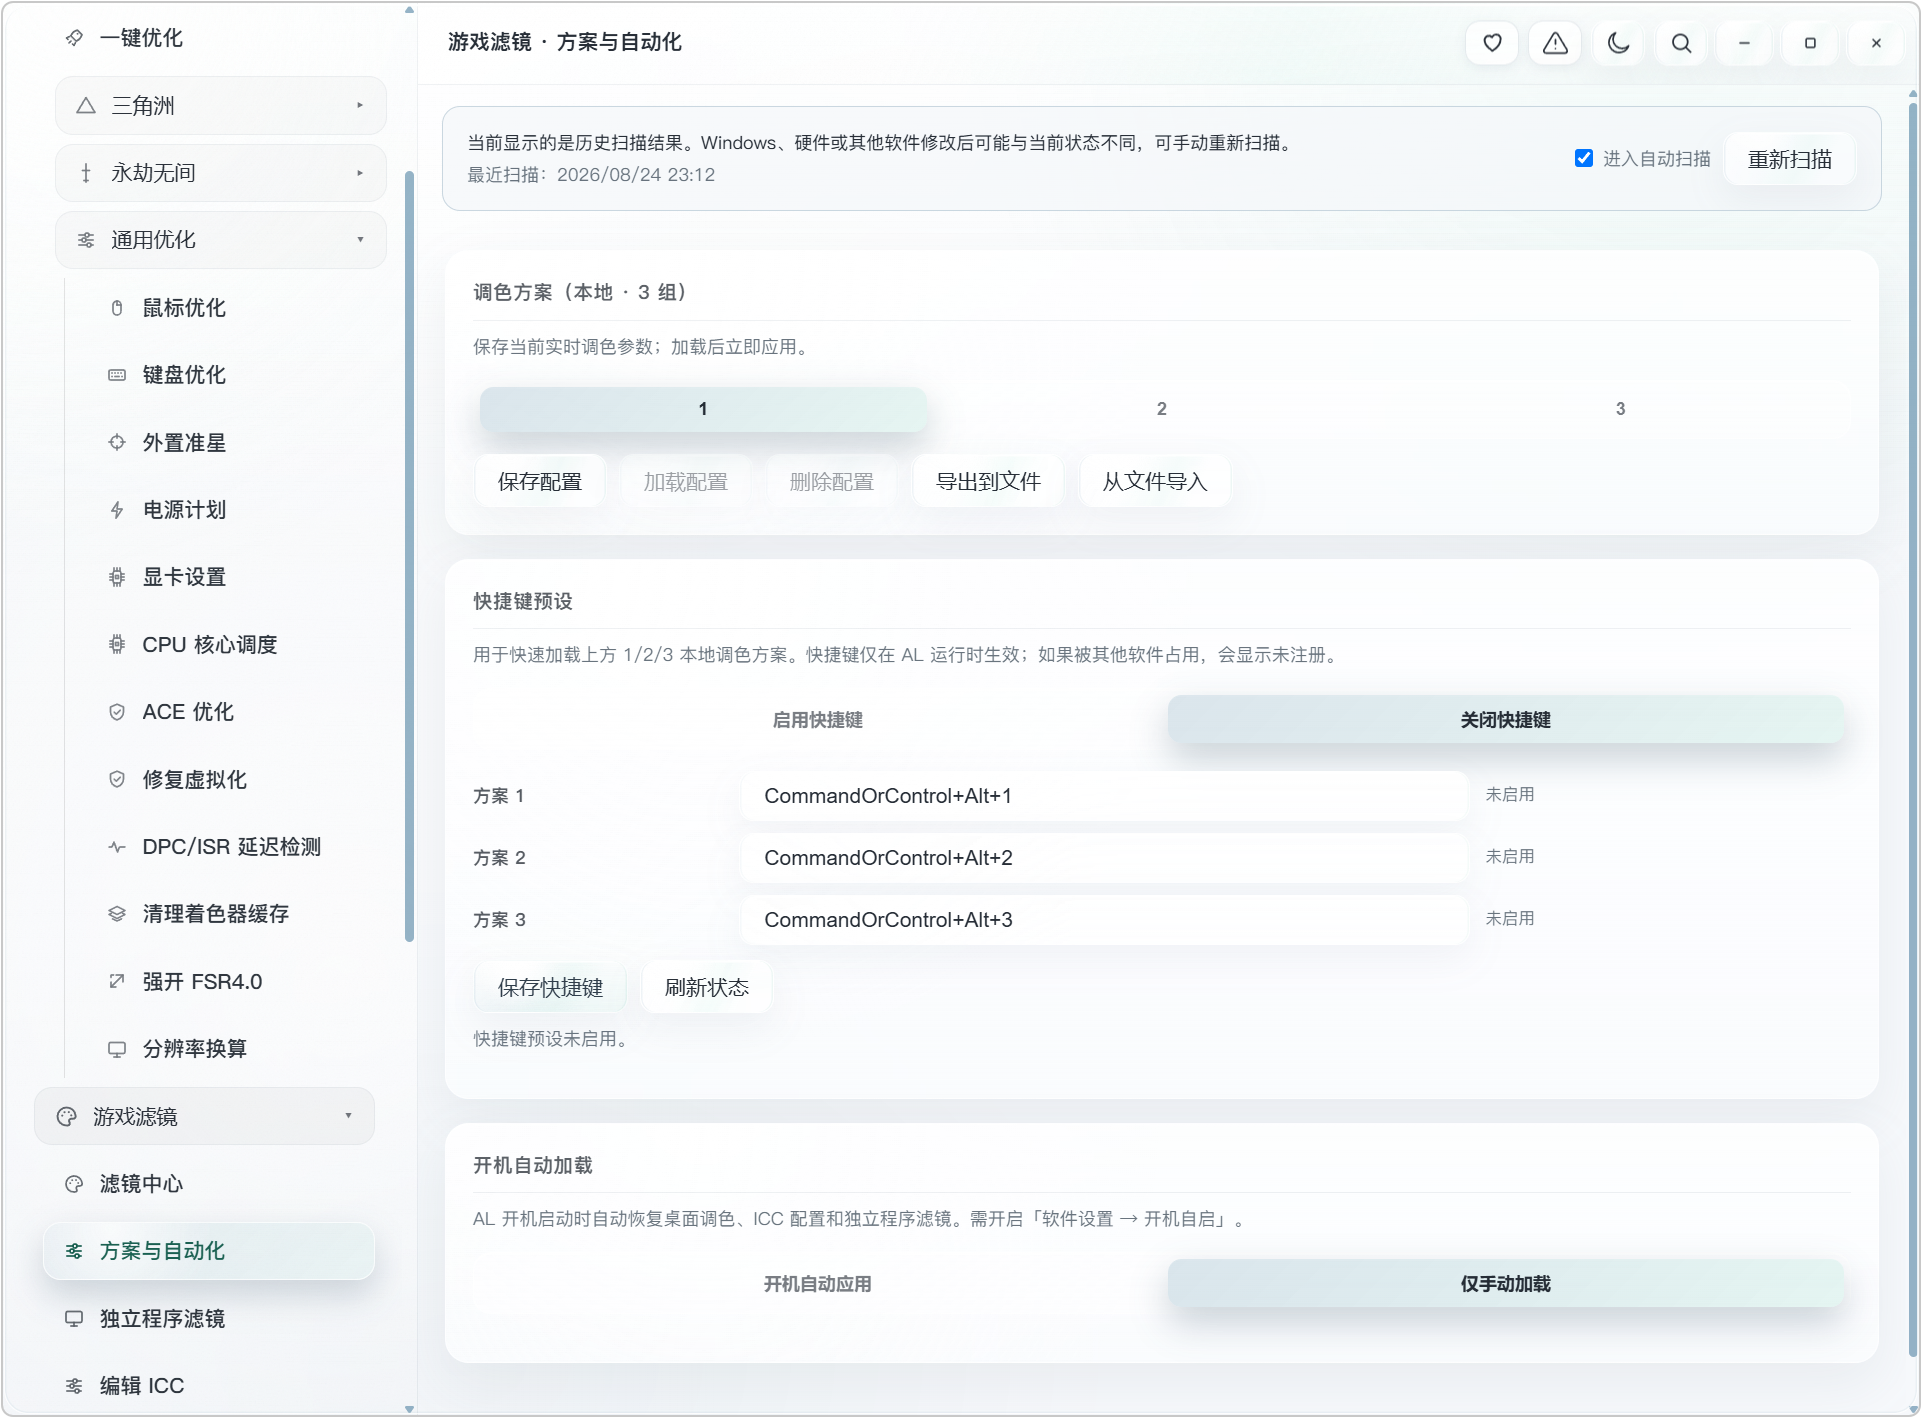Click the 删除配置 button

point(832,482)
